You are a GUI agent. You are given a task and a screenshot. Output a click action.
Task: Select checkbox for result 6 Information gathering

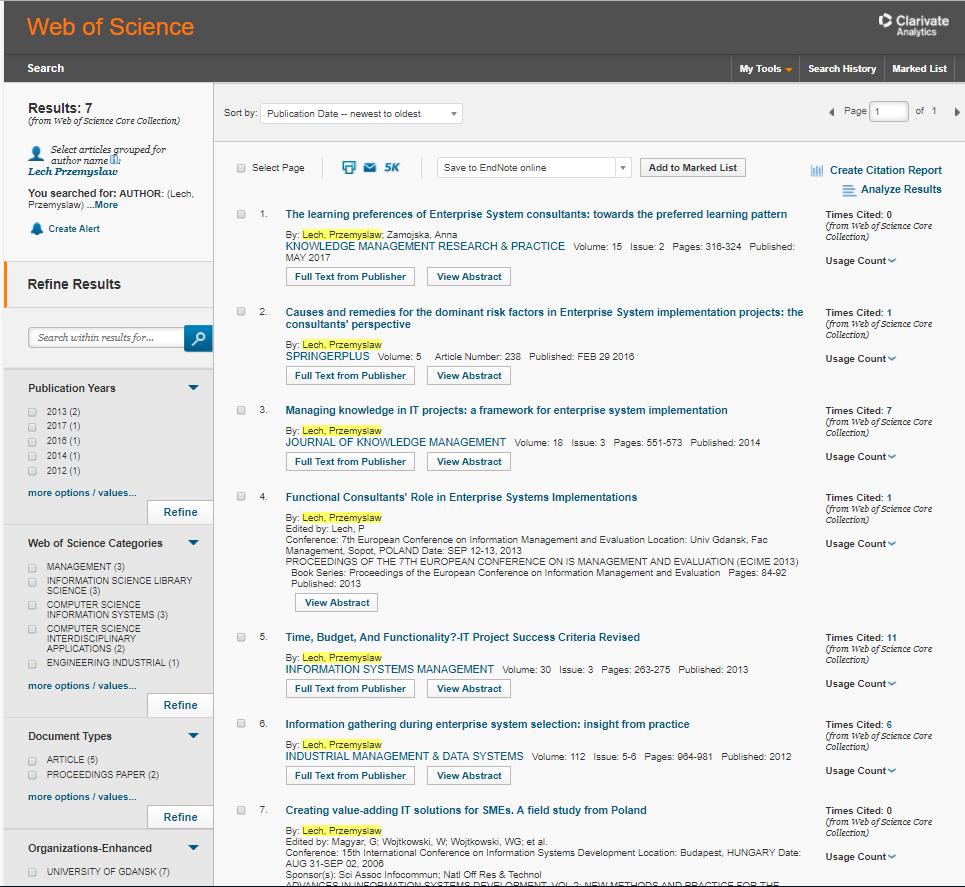(x=241, y=723)
